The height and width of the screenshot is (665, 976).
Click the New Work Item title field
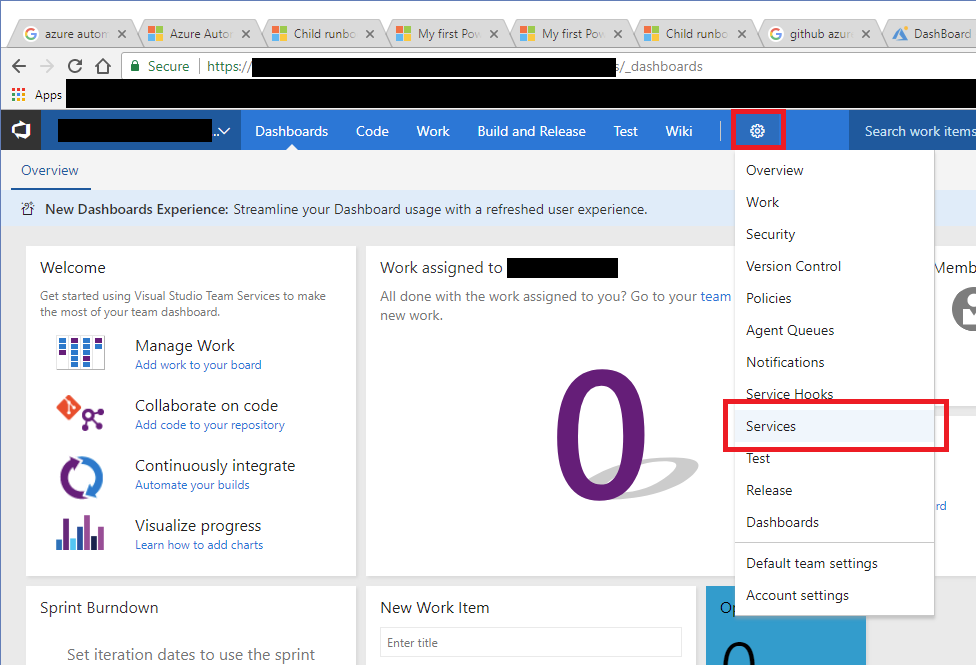530,642
